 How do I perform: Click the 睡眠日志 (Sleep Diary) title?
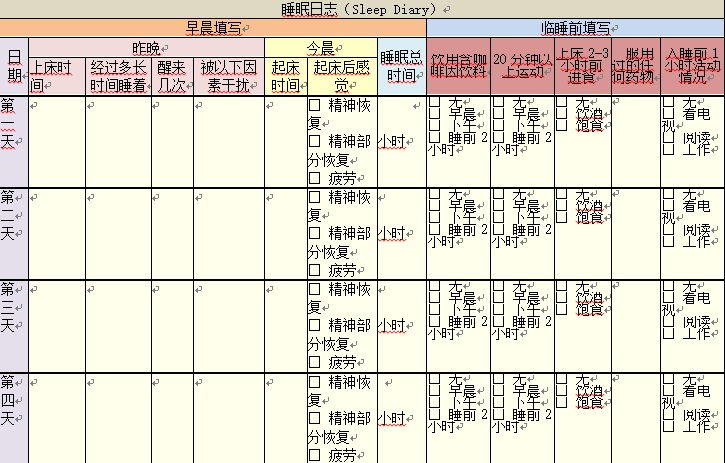[x=359, y=9]
